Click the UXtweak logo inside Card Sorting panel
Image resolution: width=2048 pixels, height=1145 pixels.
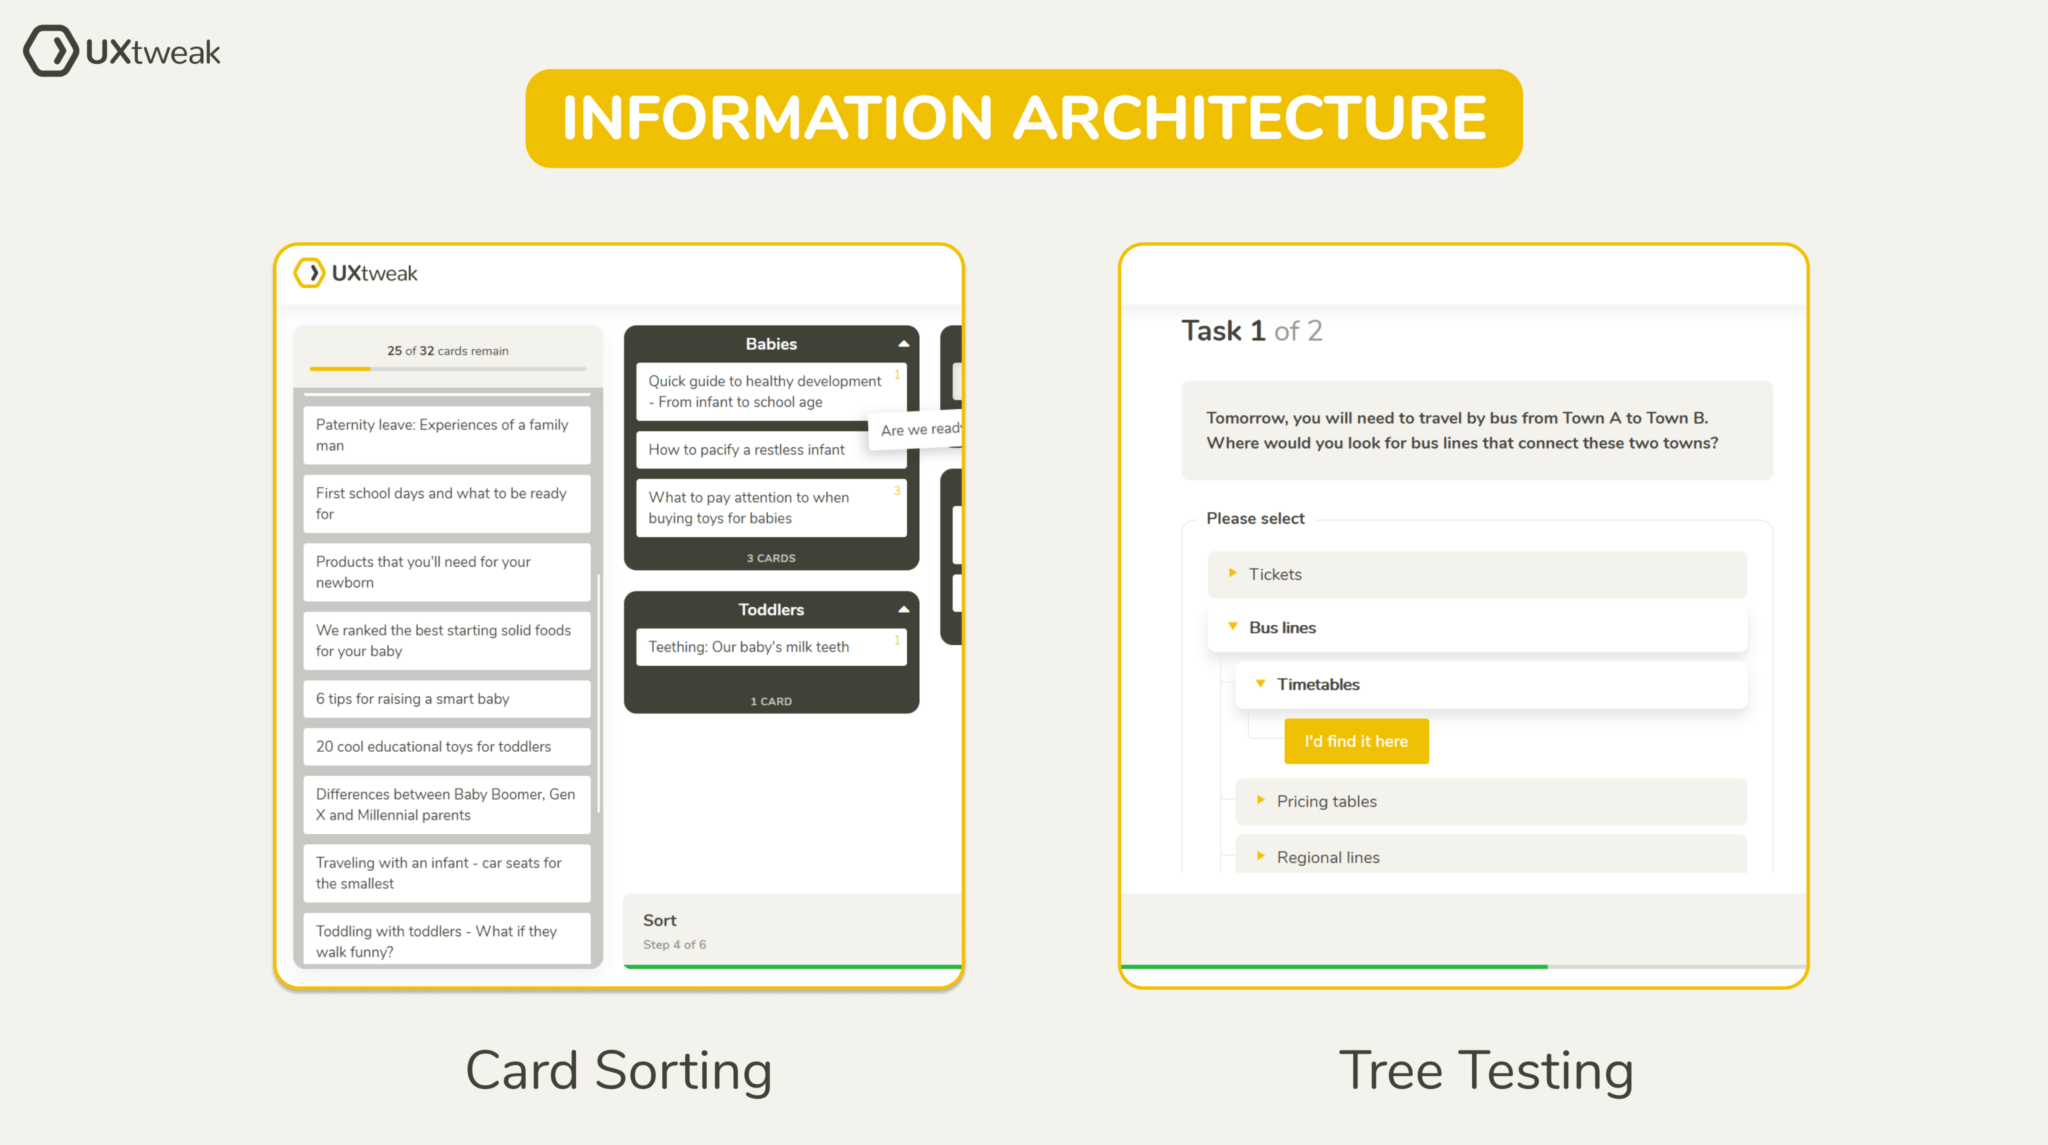355,273
